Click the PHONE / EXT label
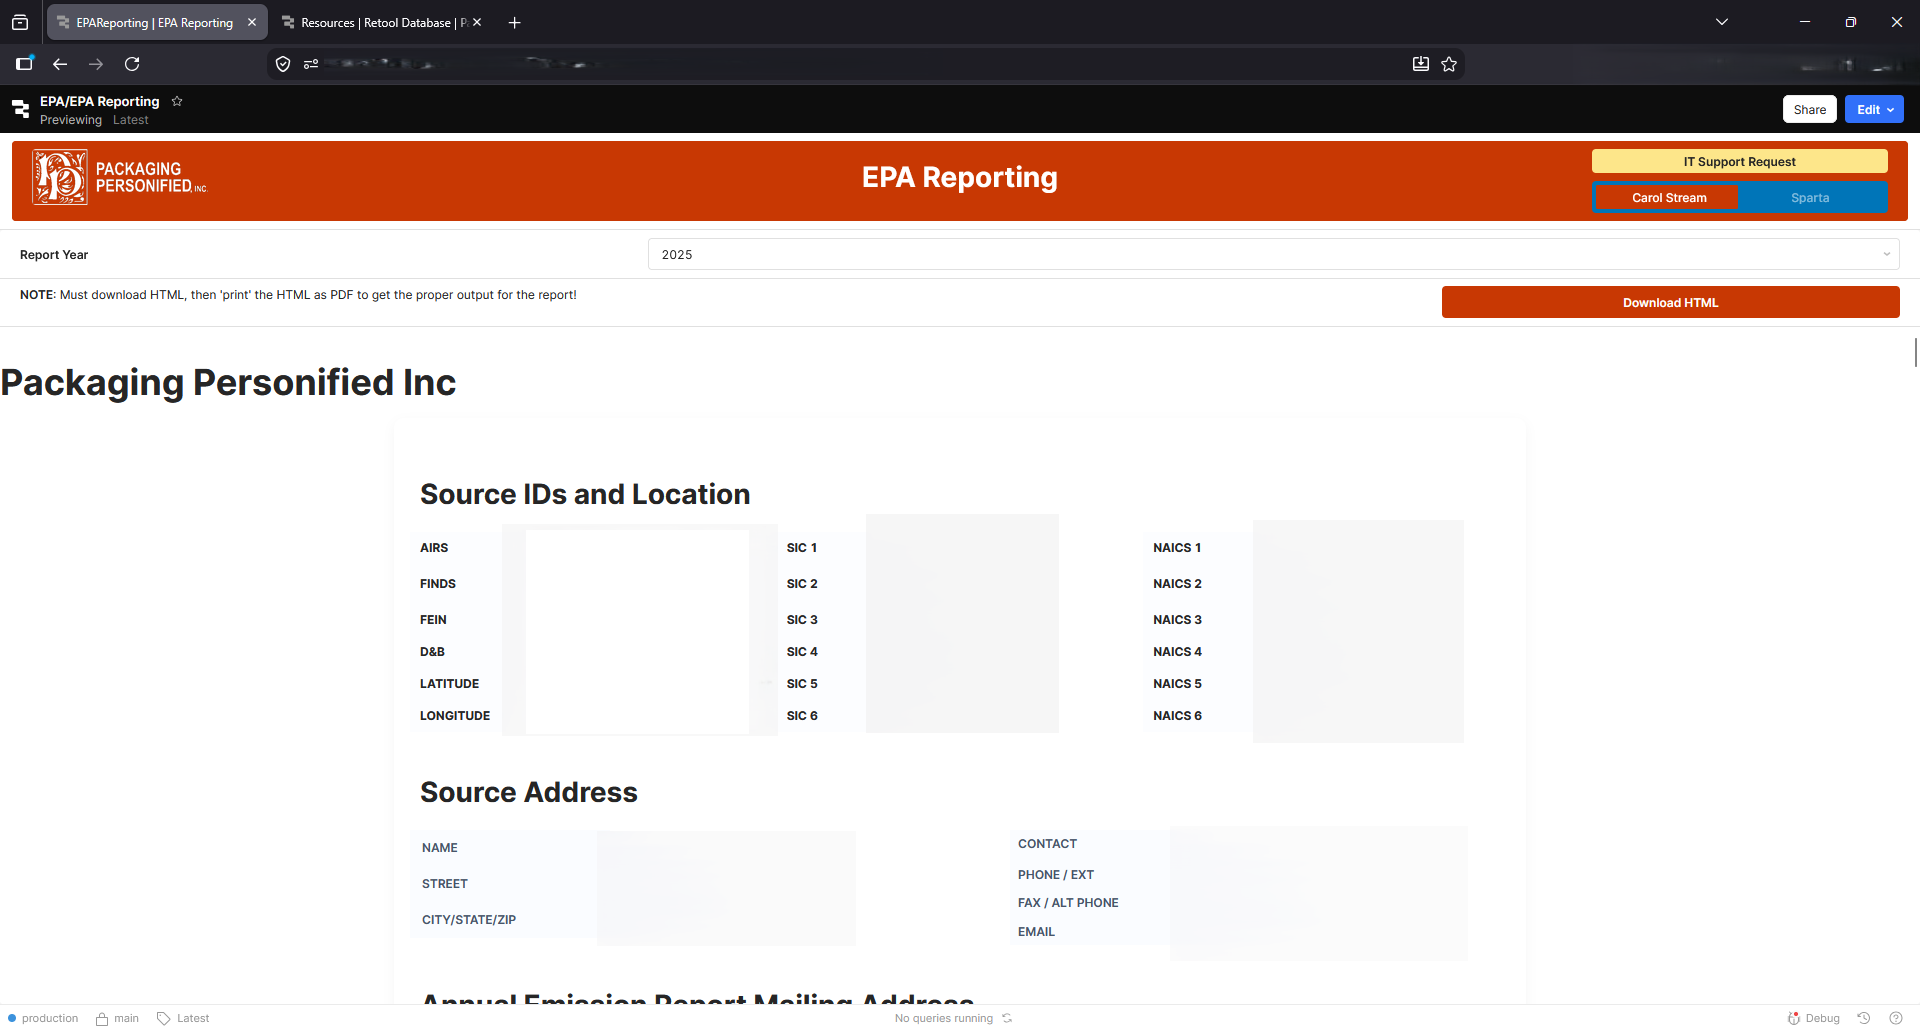The image size is (1920, 1032). pos(1056,875)
